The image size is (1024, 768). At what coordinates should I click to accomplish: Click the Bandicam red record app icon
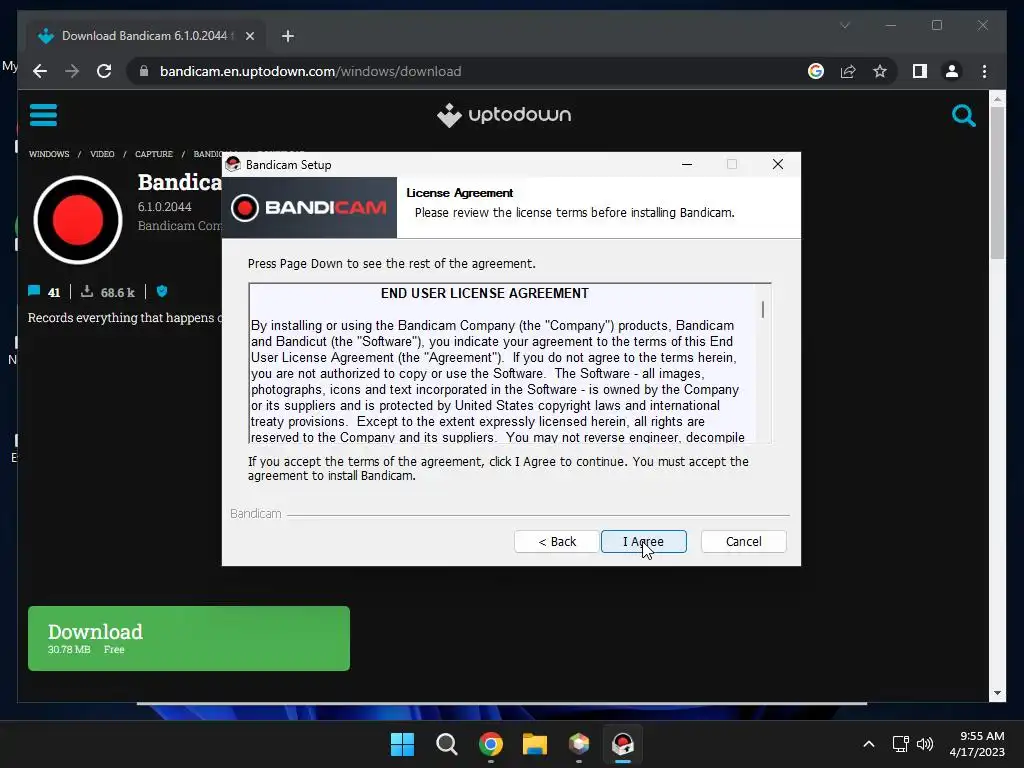click(x=78, y=220)
